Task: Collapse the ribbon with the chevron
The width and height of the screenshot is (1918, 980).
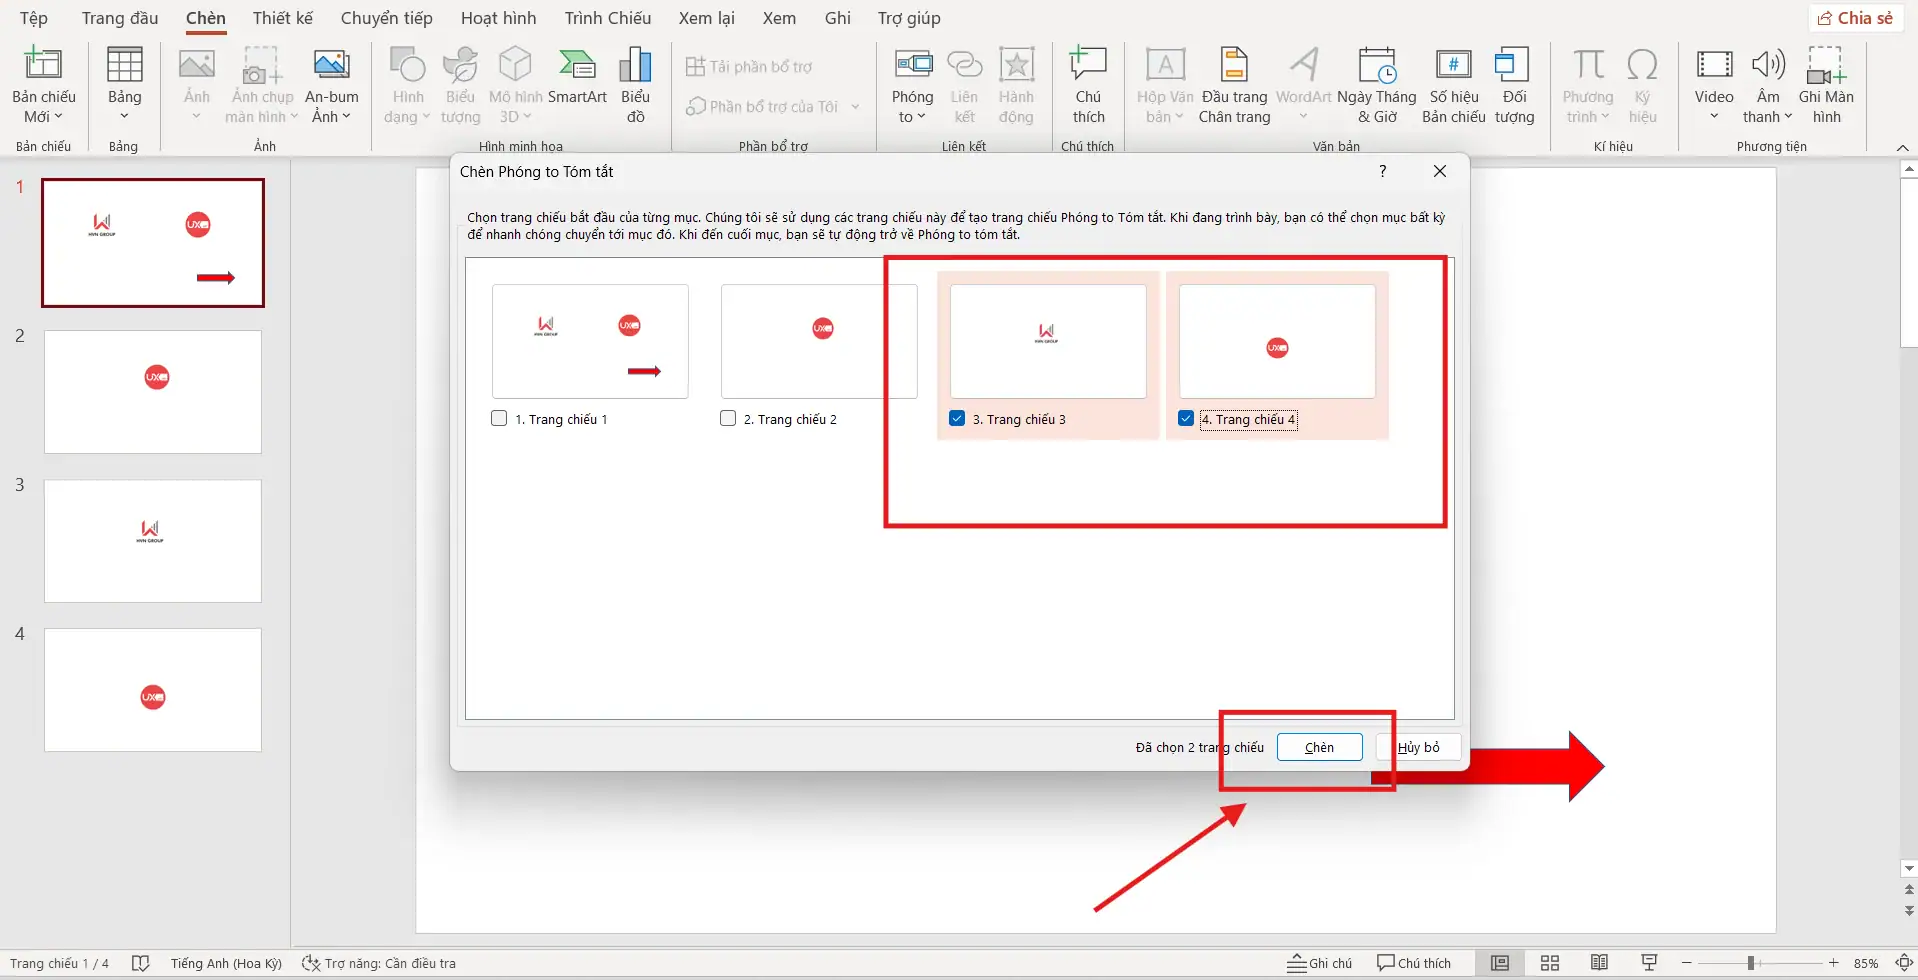Action: click(1903, 147)
